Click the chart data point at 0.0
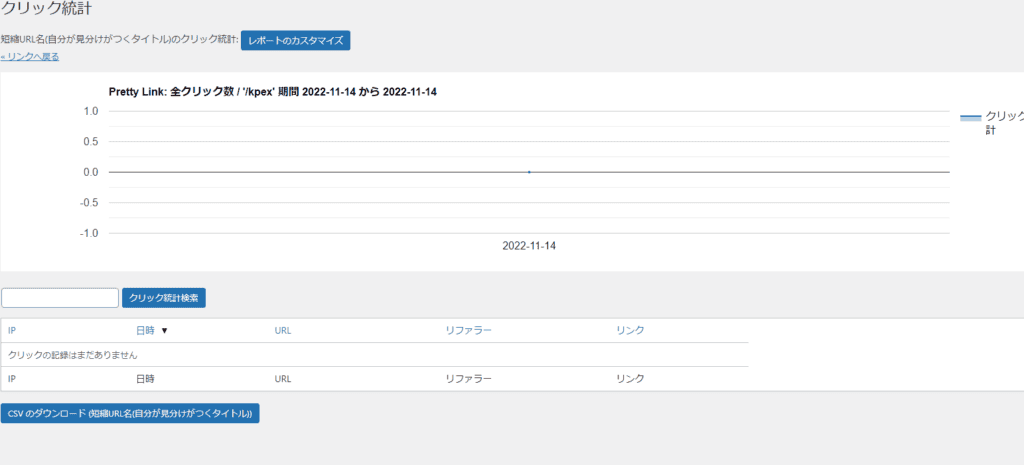The width and height of the screenshot is (1024, 465). click(529, 172)
